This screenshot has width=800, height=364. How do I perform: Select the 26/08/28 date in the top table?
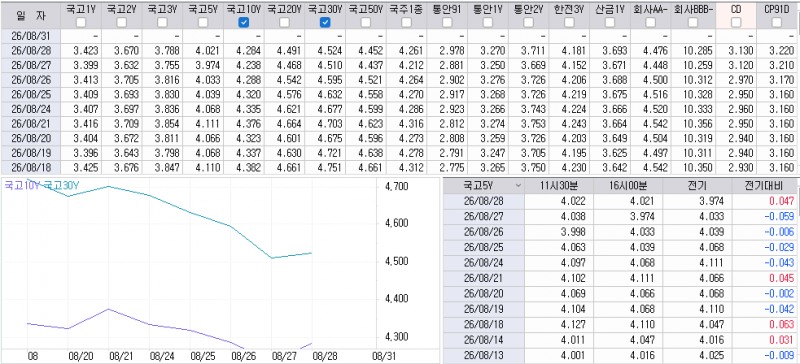tap(30, 51)
